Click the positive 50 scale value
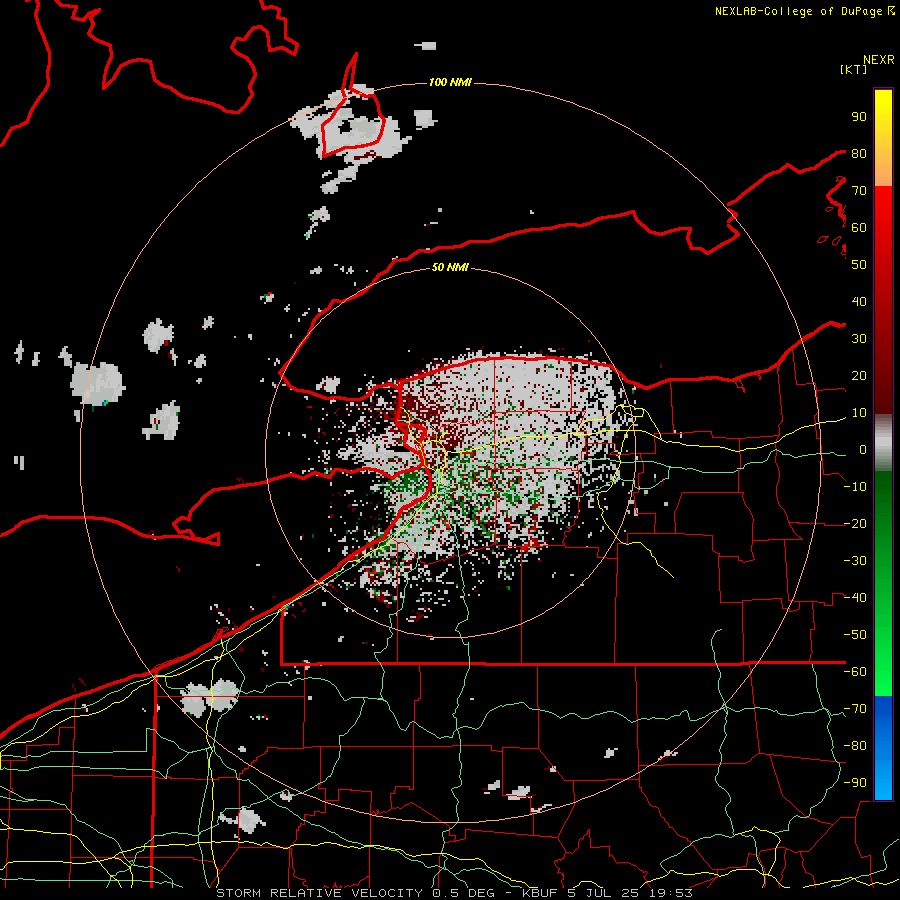Screen dimensions: 900x900 coord(859,265)
